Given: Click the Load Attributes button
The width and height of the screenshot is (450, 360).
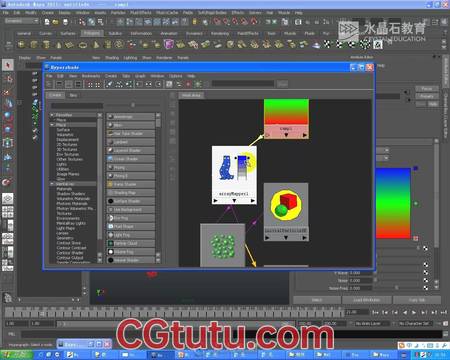Looking at the screenshot, I should pos(366,300).
